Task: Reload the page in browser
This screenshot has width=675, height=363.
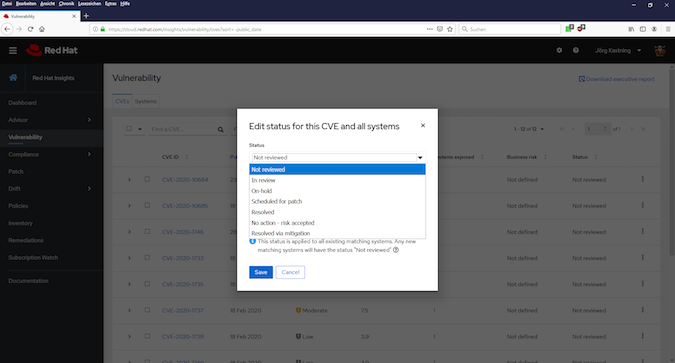Action: pyautogui.click(x=30, y=29)
